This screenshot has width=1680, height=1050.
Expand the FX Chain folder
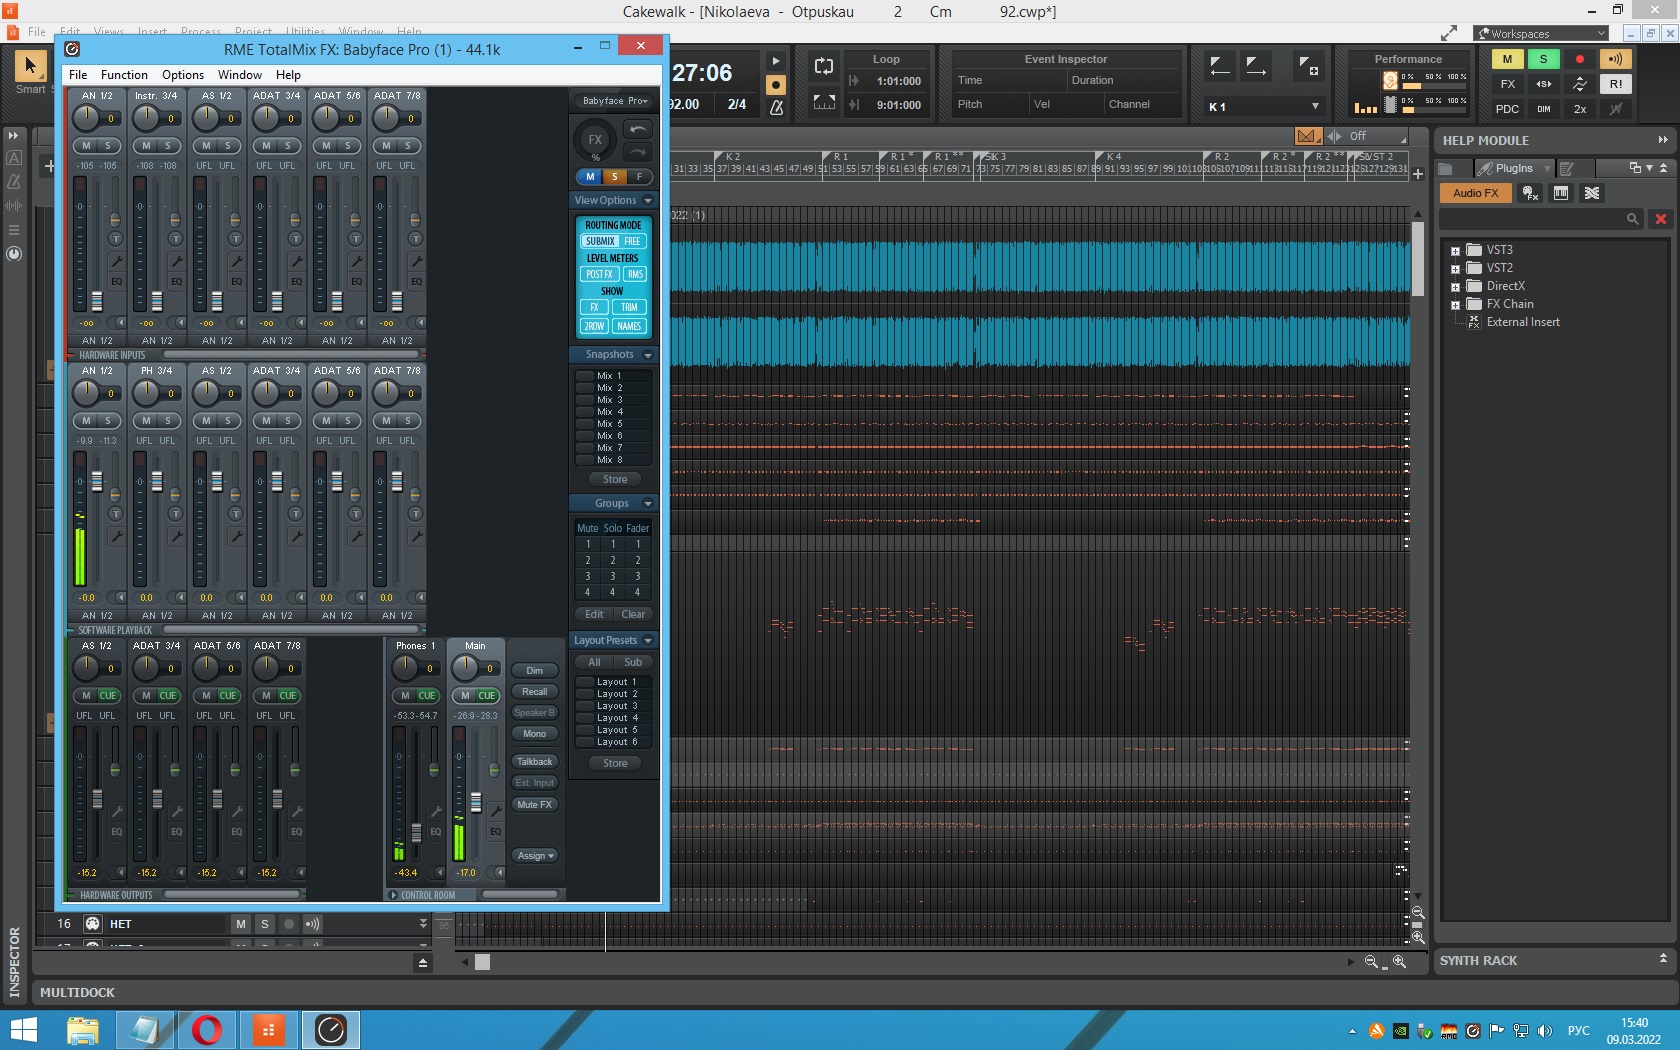pos(1455,305)
